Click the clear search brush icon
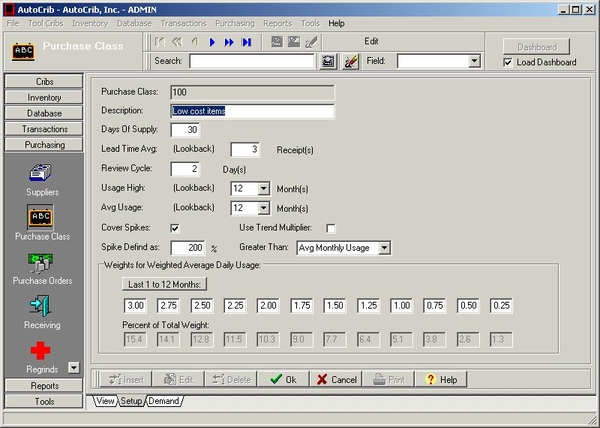Screen dimensions: 600x428 coord(351,61)
